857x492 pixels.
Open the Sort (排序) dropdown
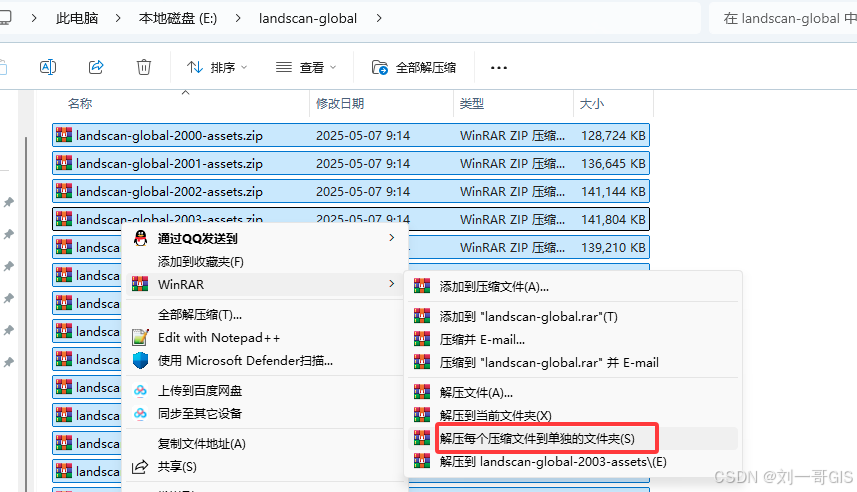click(217, 67)
